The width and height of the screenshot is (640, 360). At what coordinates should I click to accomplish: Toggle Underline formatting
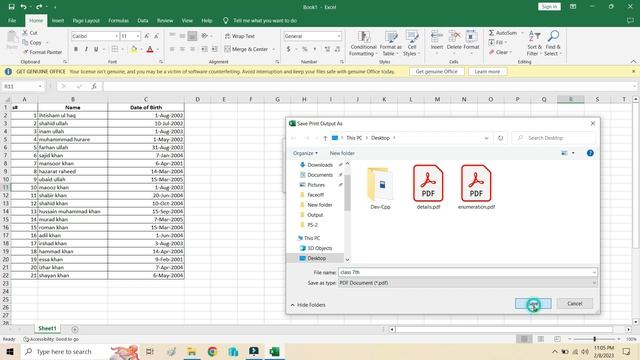point(96,49)
